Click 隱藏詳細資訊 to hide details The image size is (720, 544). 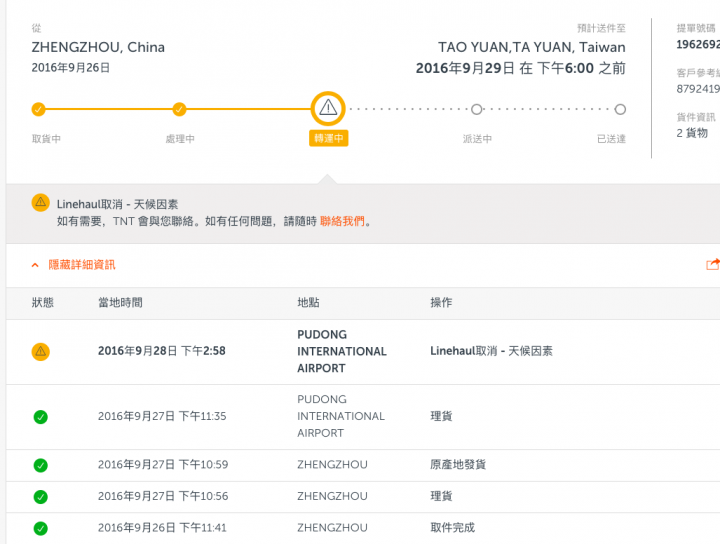pos(82,265)
